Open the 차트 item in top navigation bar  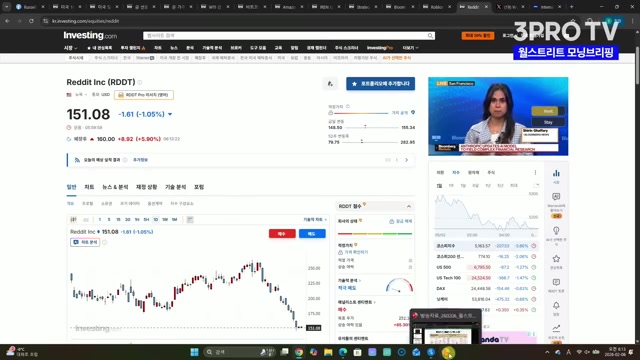pyautogui.click(x=158, y=48)
